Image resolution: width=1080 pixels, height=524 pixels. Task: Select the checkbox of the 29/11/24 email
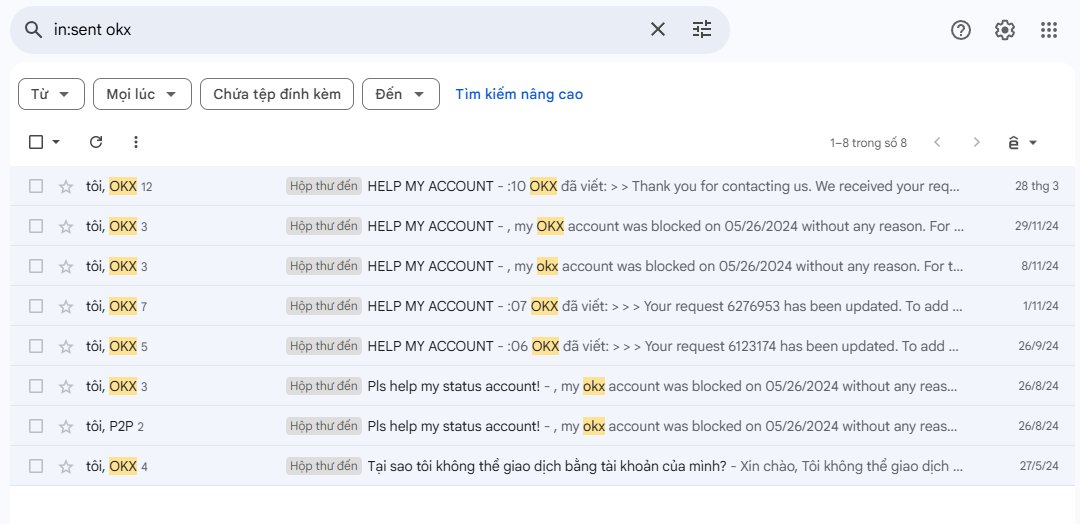point(36,226)
